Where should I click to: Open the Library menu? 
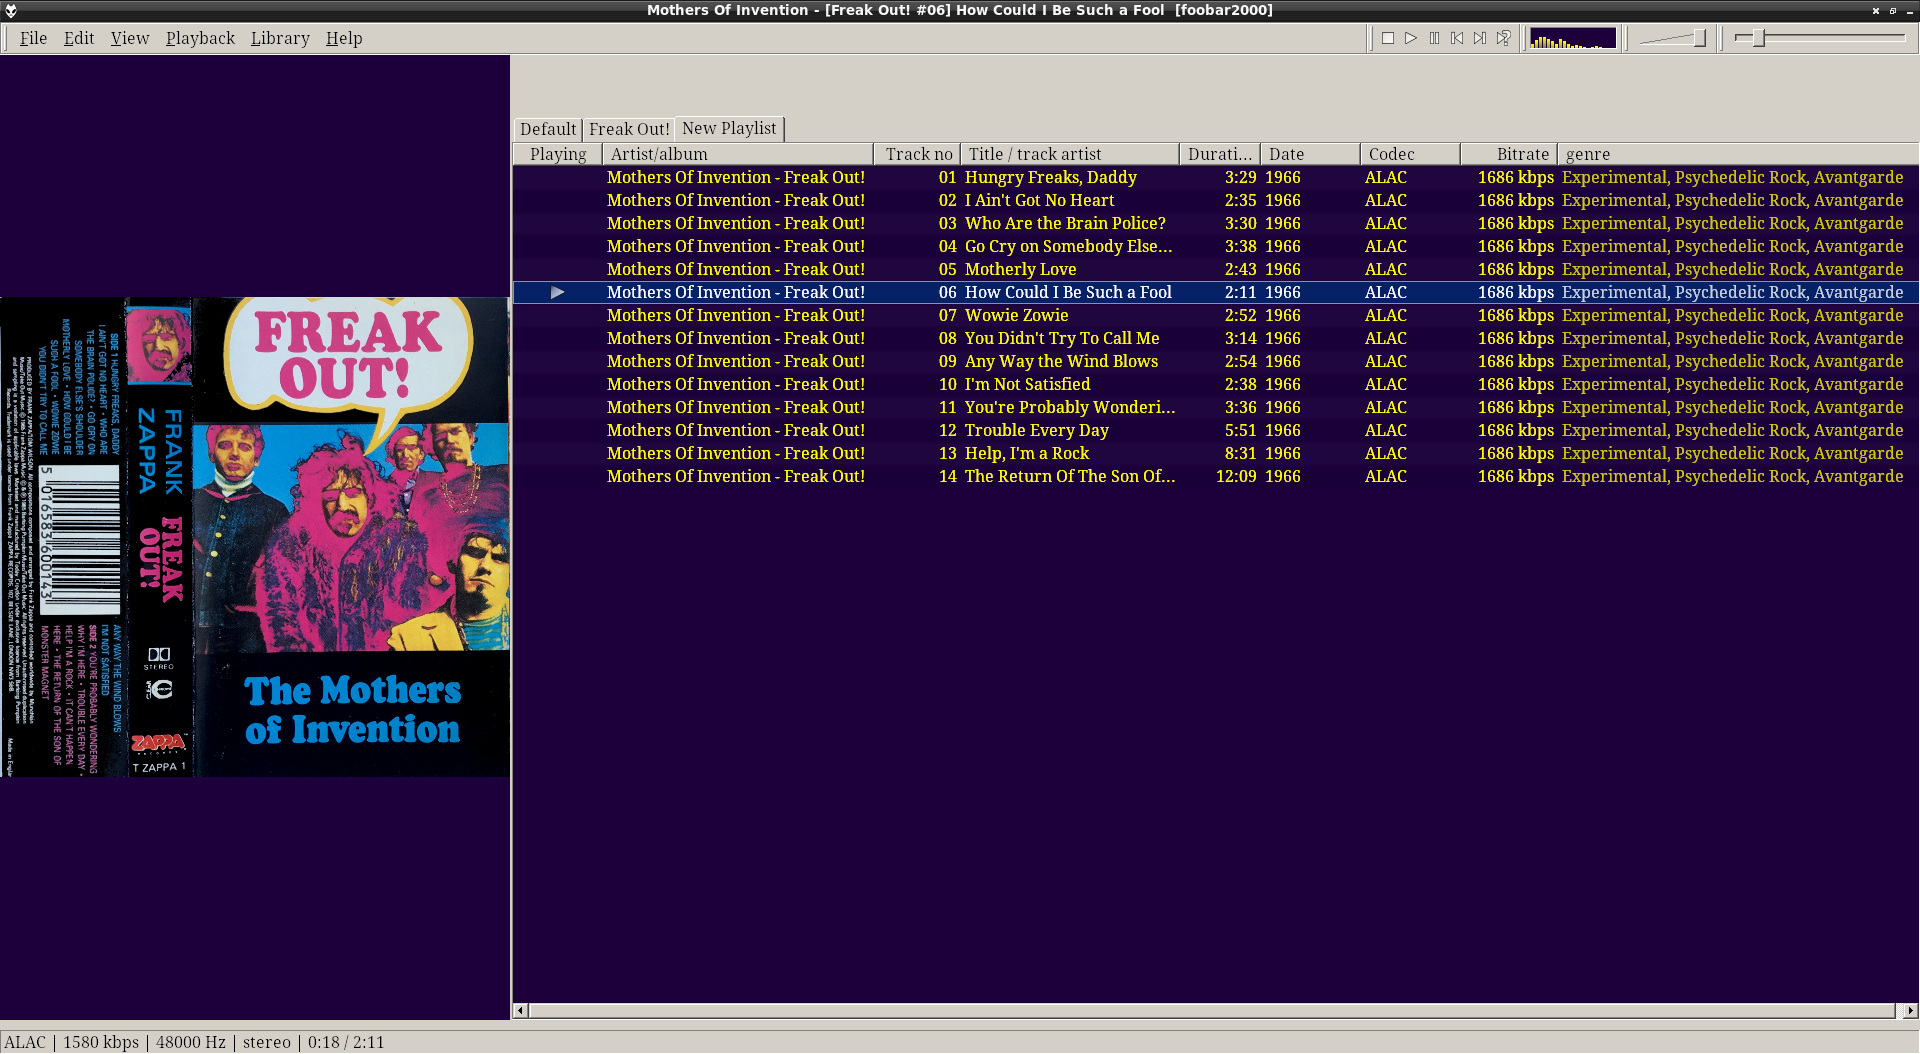[280, 38]
